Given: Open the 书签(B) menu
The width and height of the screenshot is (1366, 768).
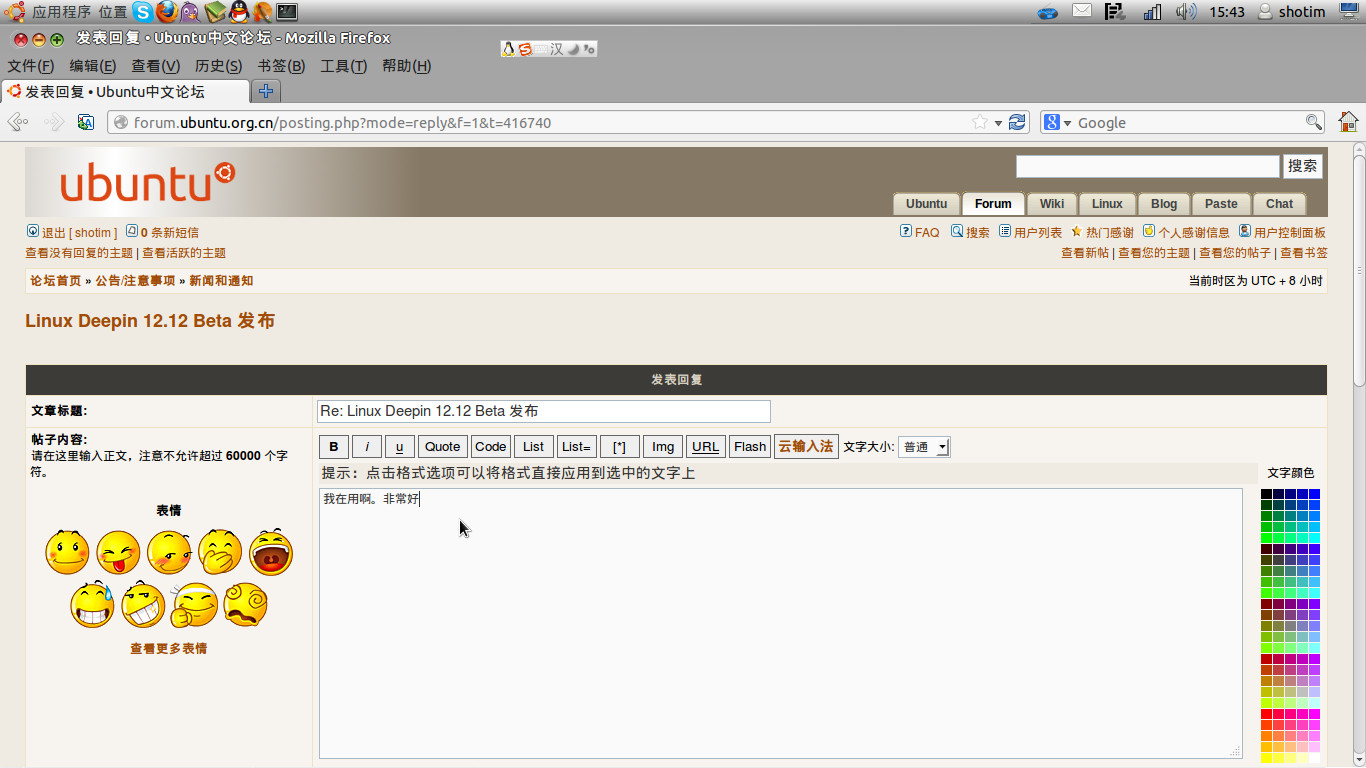Looking at the screenshot, I should pos(281,66).
